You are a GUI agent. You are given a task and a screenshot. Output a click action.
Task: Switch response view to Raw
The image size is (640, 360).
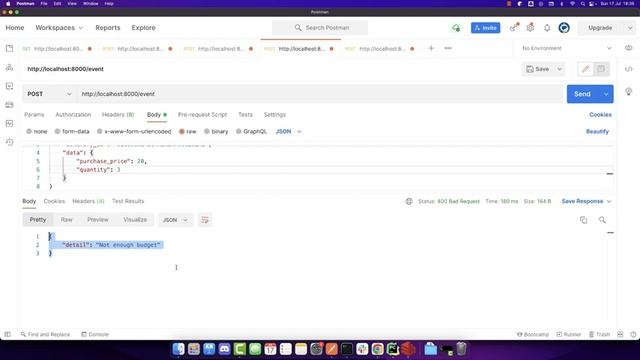point(67,220)
